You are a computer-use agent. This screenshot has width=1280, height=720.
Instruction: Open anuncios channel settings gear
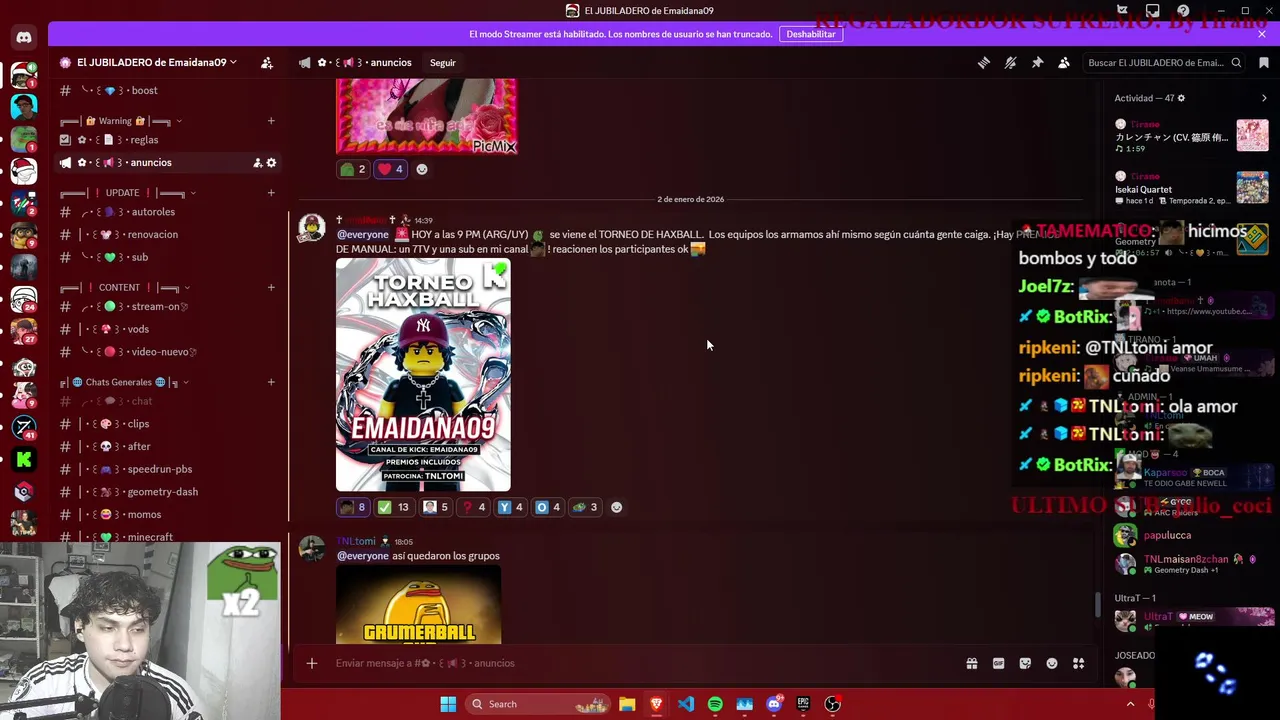[271, 163]
